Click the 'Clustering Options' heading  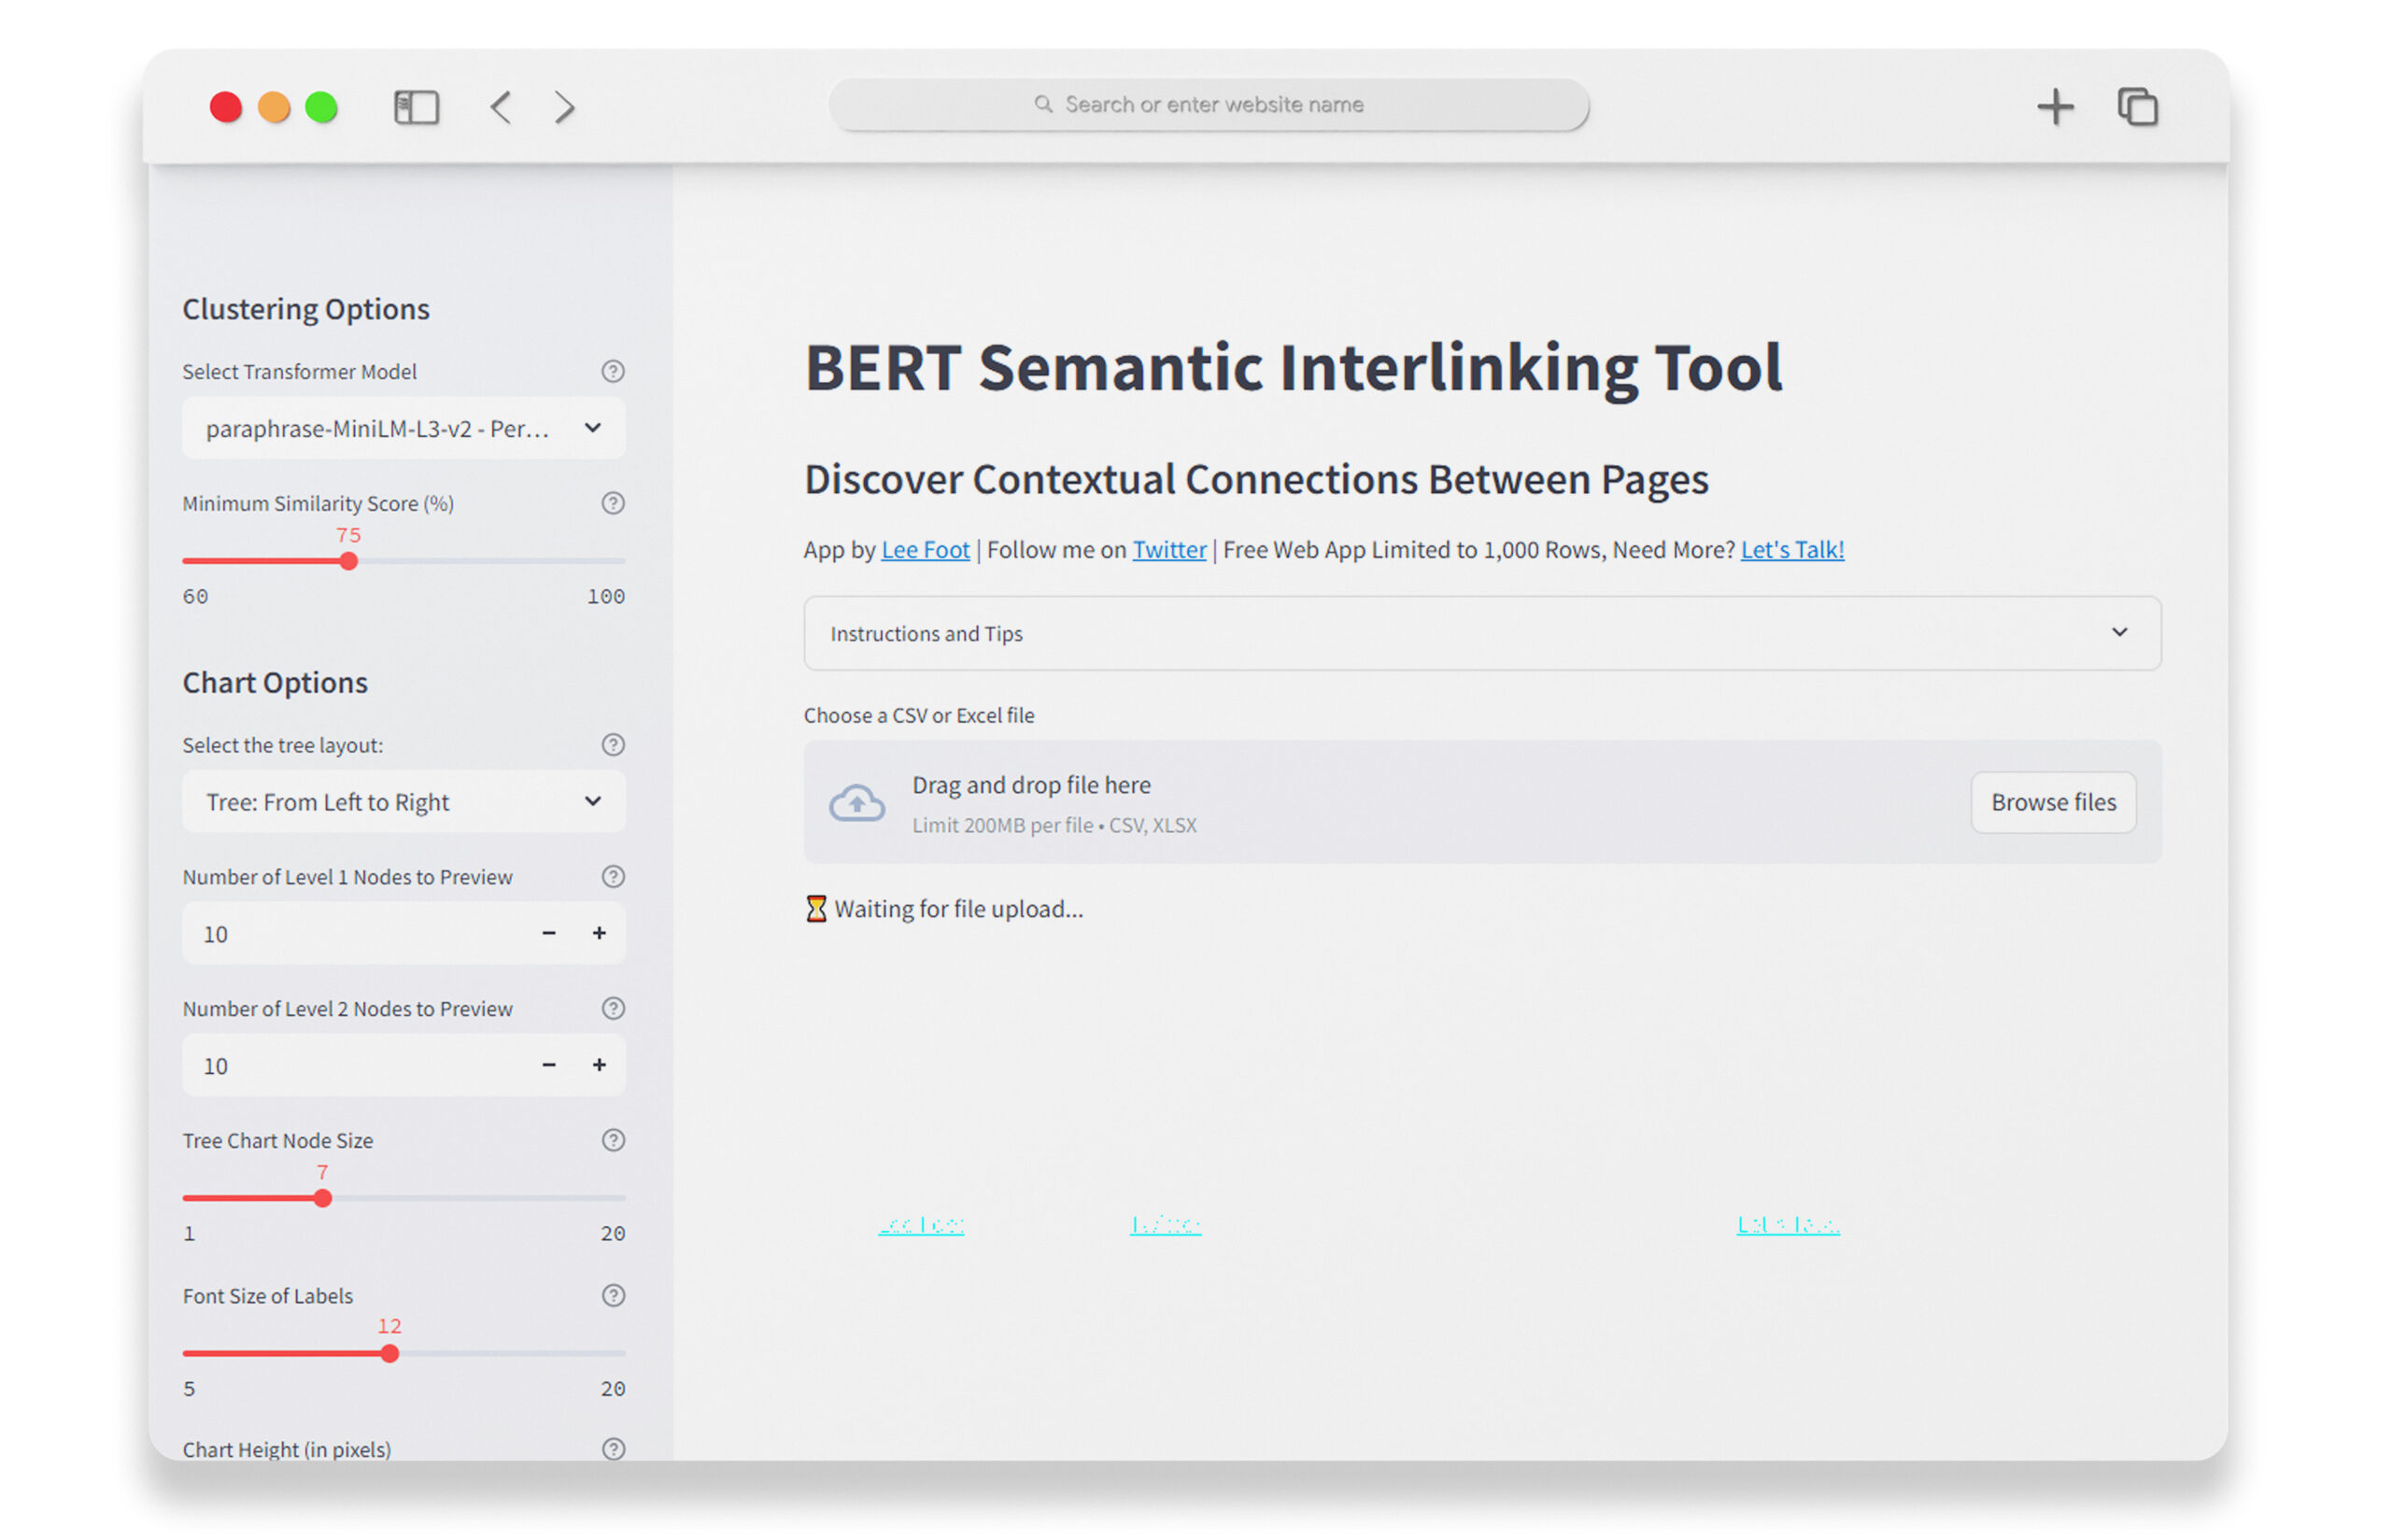click(x=306, y=309)
